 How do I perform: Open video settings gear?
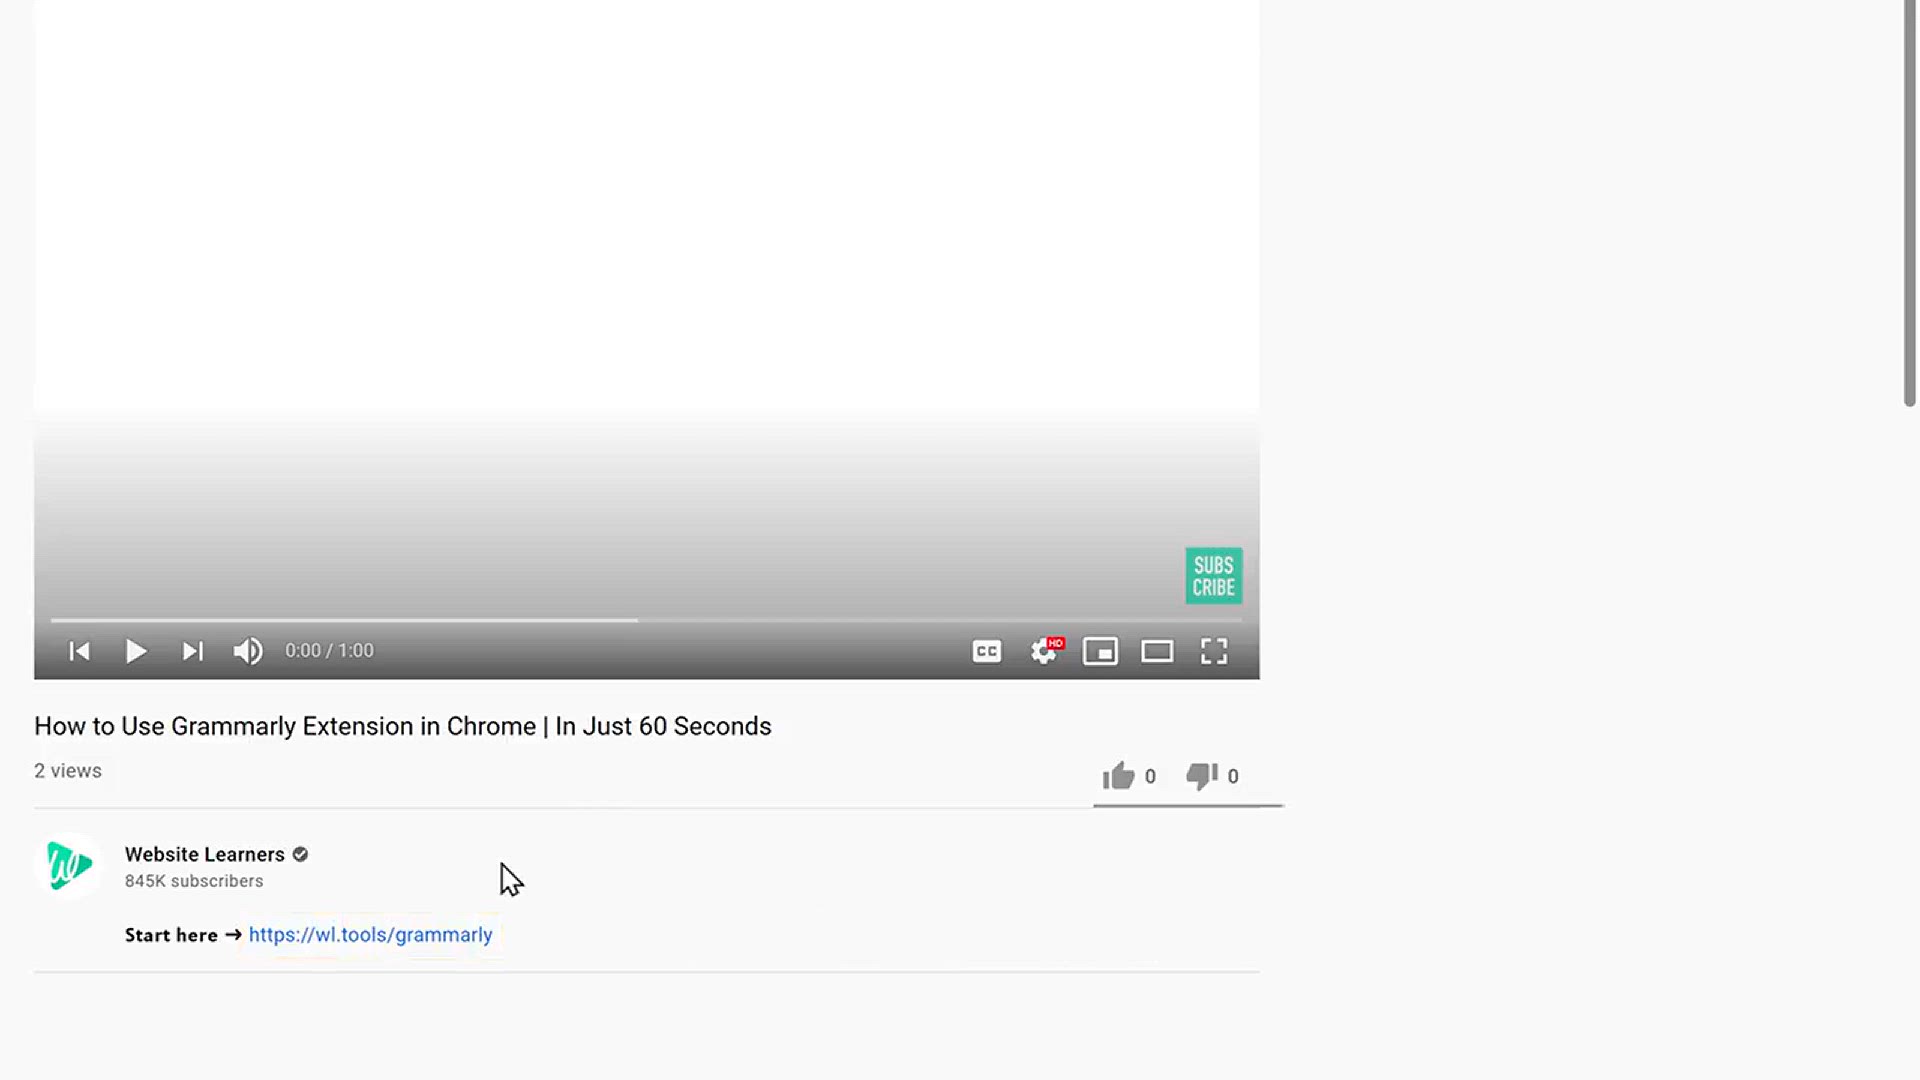[x=1046, y=651]
